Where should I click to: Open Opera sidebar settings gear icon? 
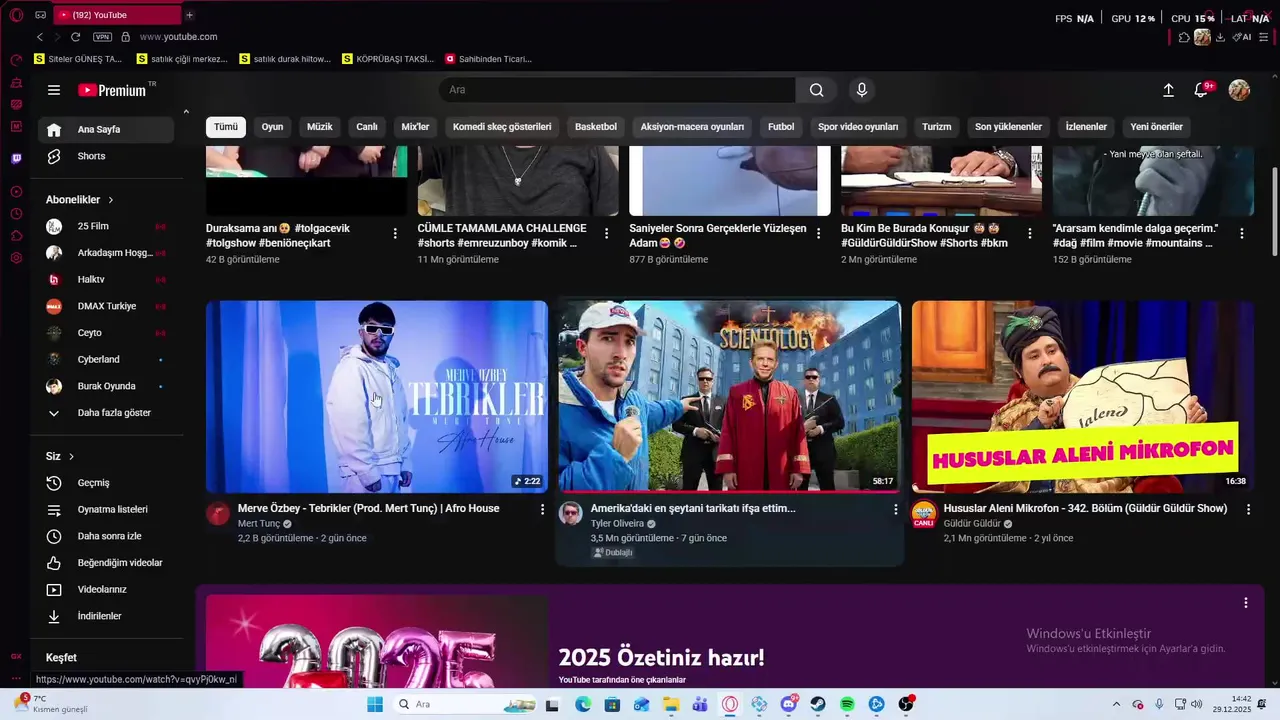(16, 258)
